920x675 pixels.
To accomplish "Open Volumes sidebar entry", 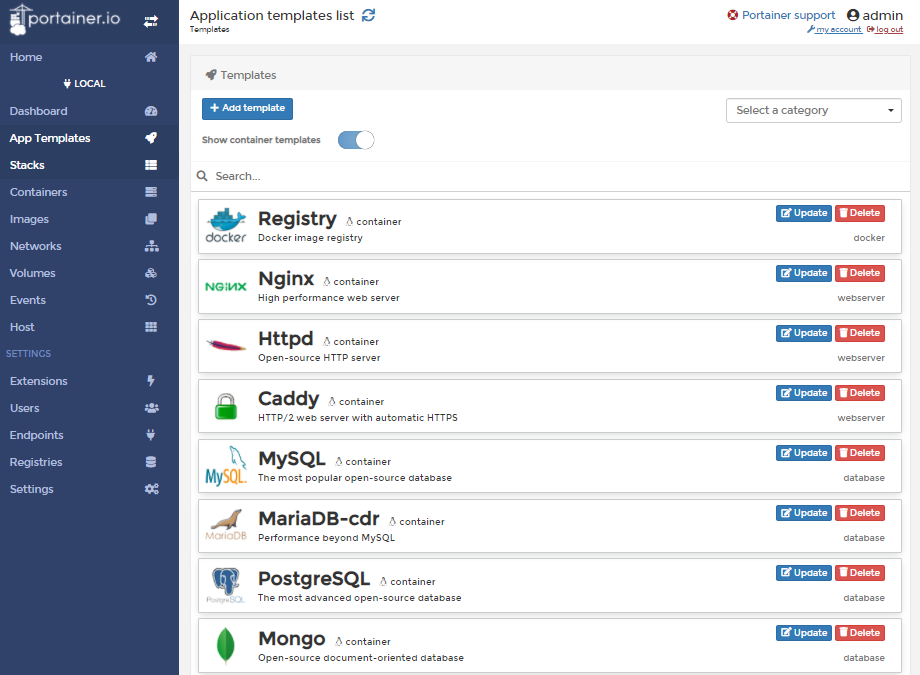I will 89,273.
